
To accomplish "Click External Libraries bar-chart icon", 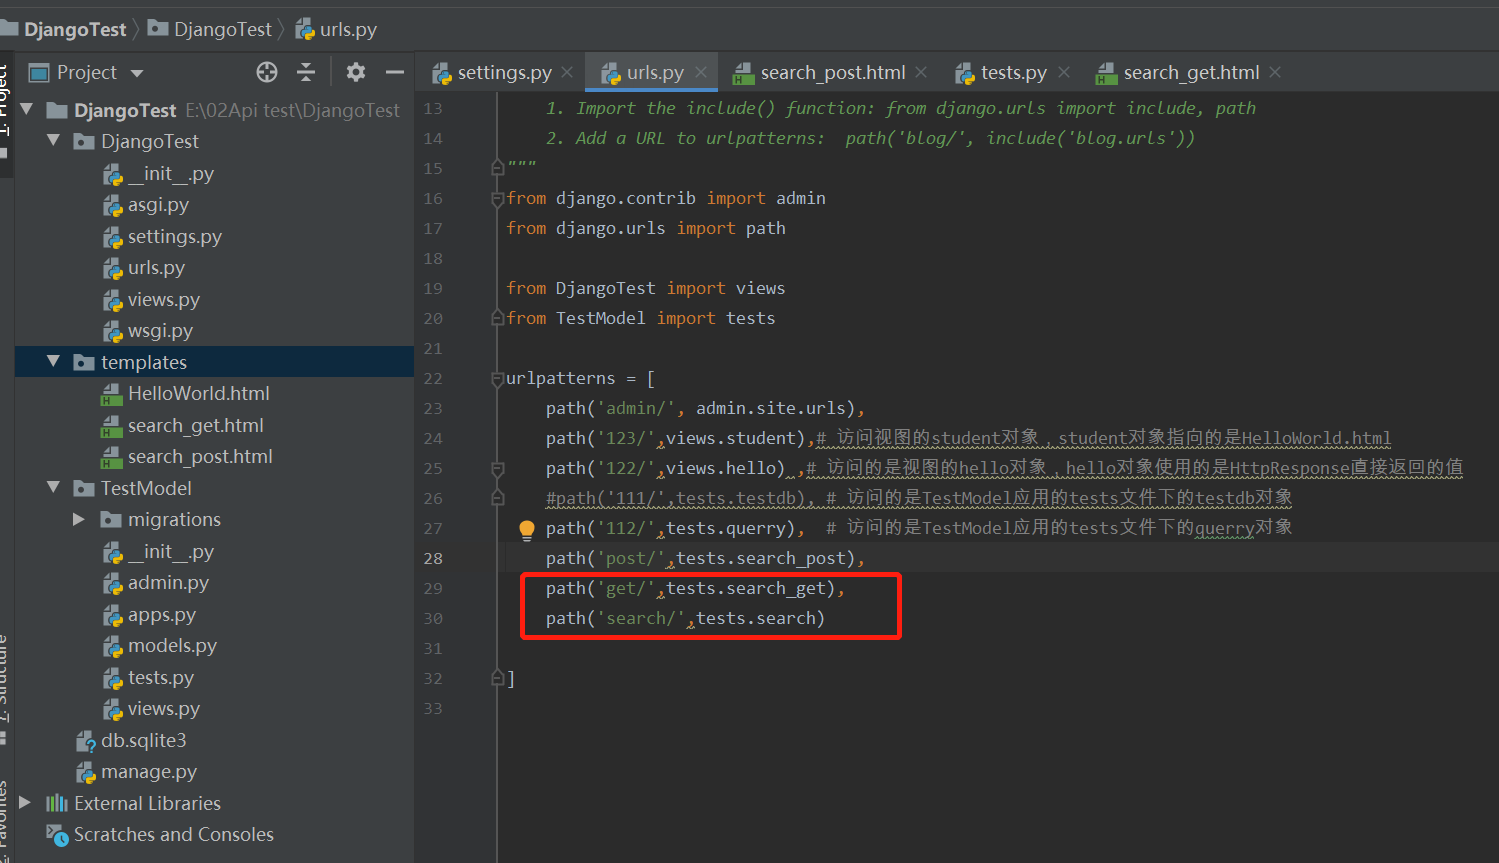I will (x=57, y=803).
